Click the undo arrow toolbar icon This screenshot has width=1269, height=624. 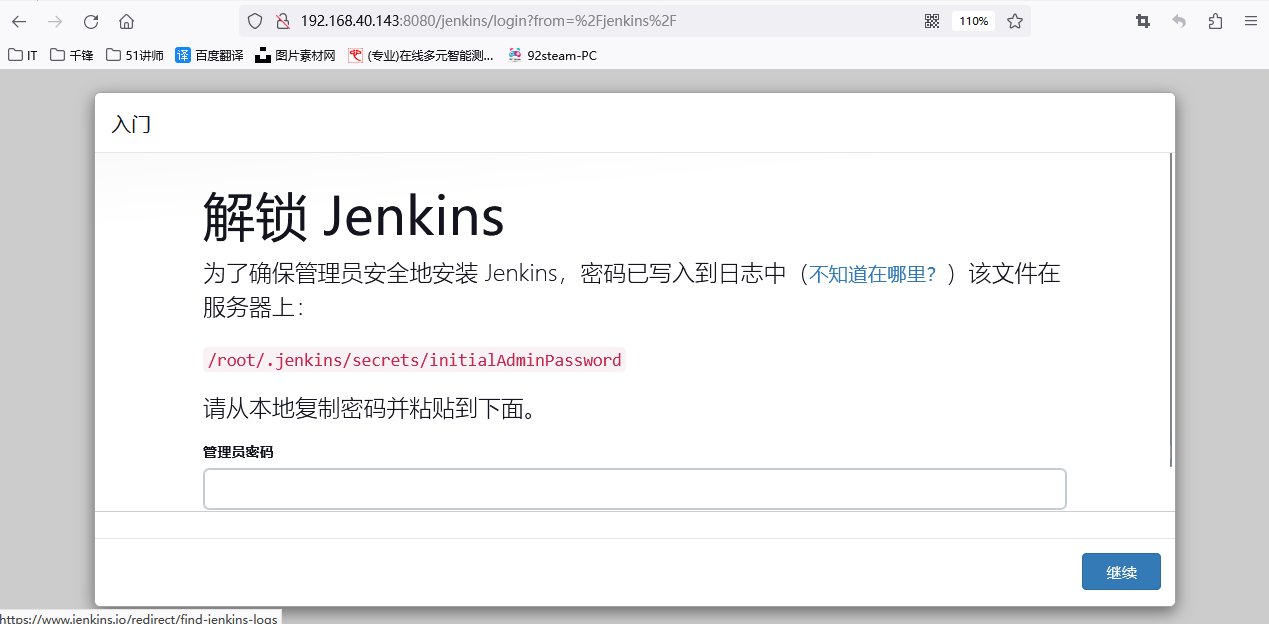tap(1179, 21)
